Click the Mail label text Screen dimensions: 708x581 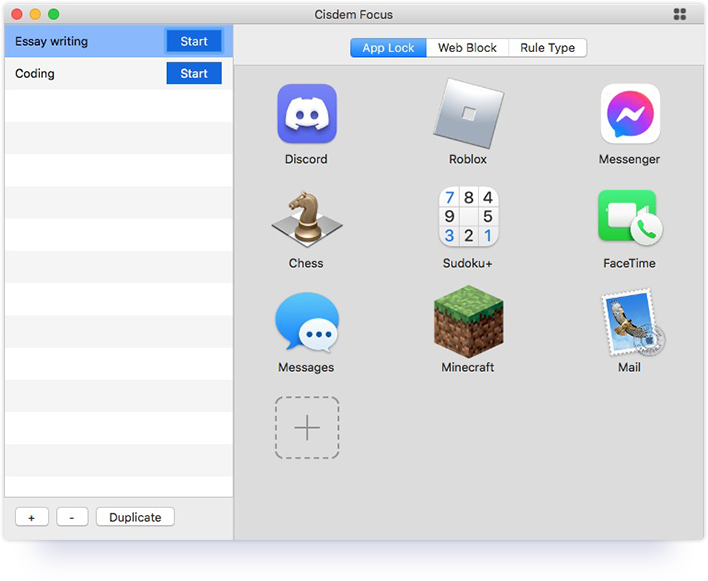click(629, 367)
